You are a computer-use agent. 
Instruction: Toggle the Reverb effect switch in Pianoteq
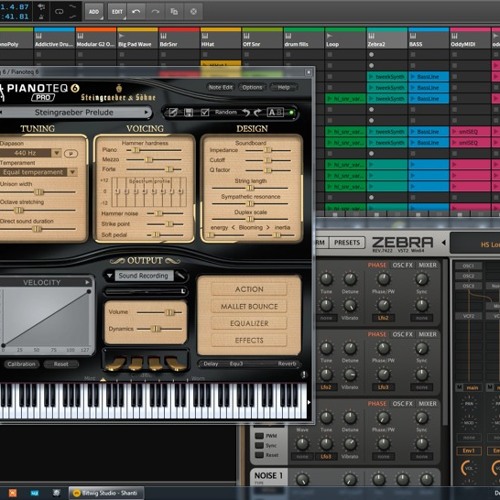[287, 364]
